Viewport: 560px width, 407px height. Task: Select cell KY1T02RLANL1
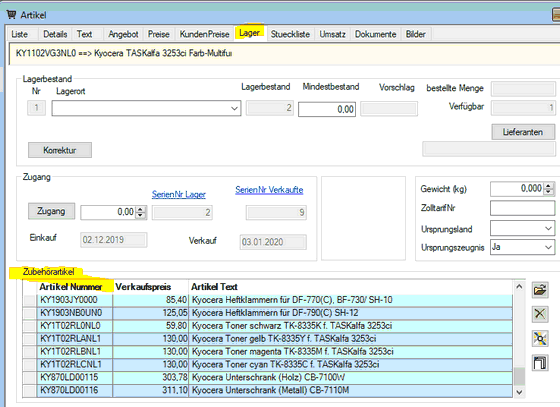pyautogui.click(x=74, y=338)
